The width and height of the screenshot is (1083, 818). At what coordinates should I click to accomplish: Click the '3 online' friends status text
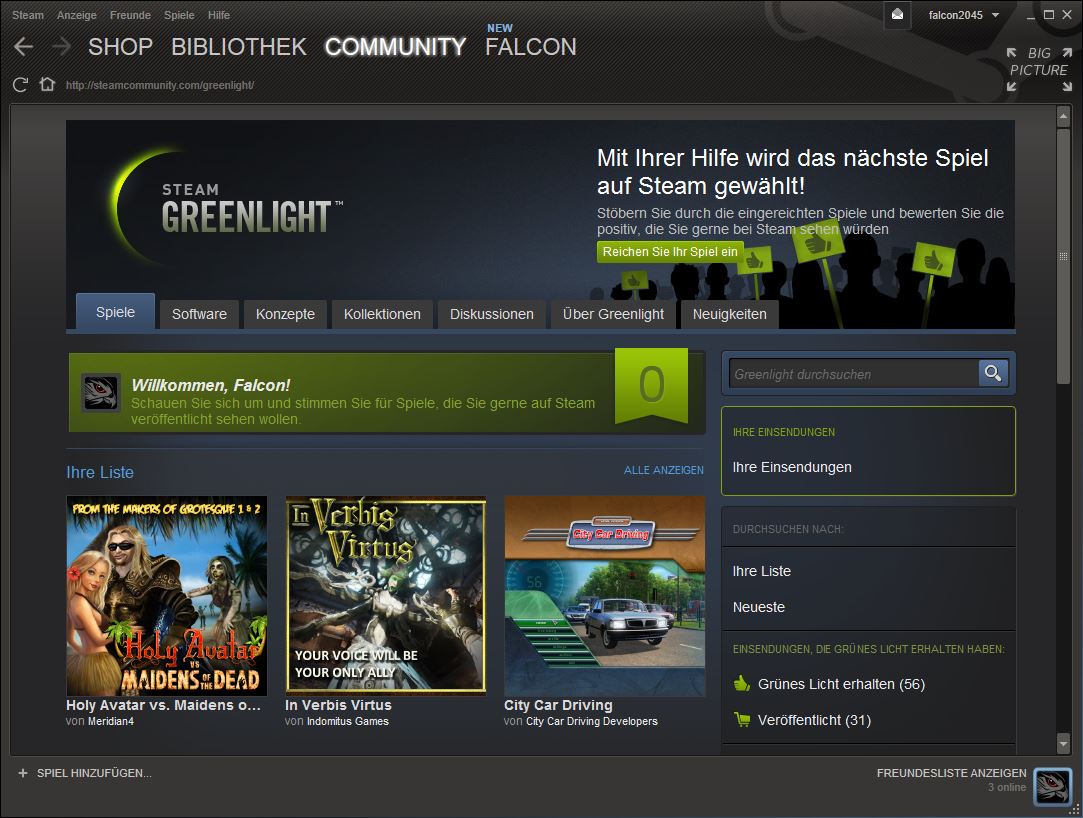tap(1006, 788)
